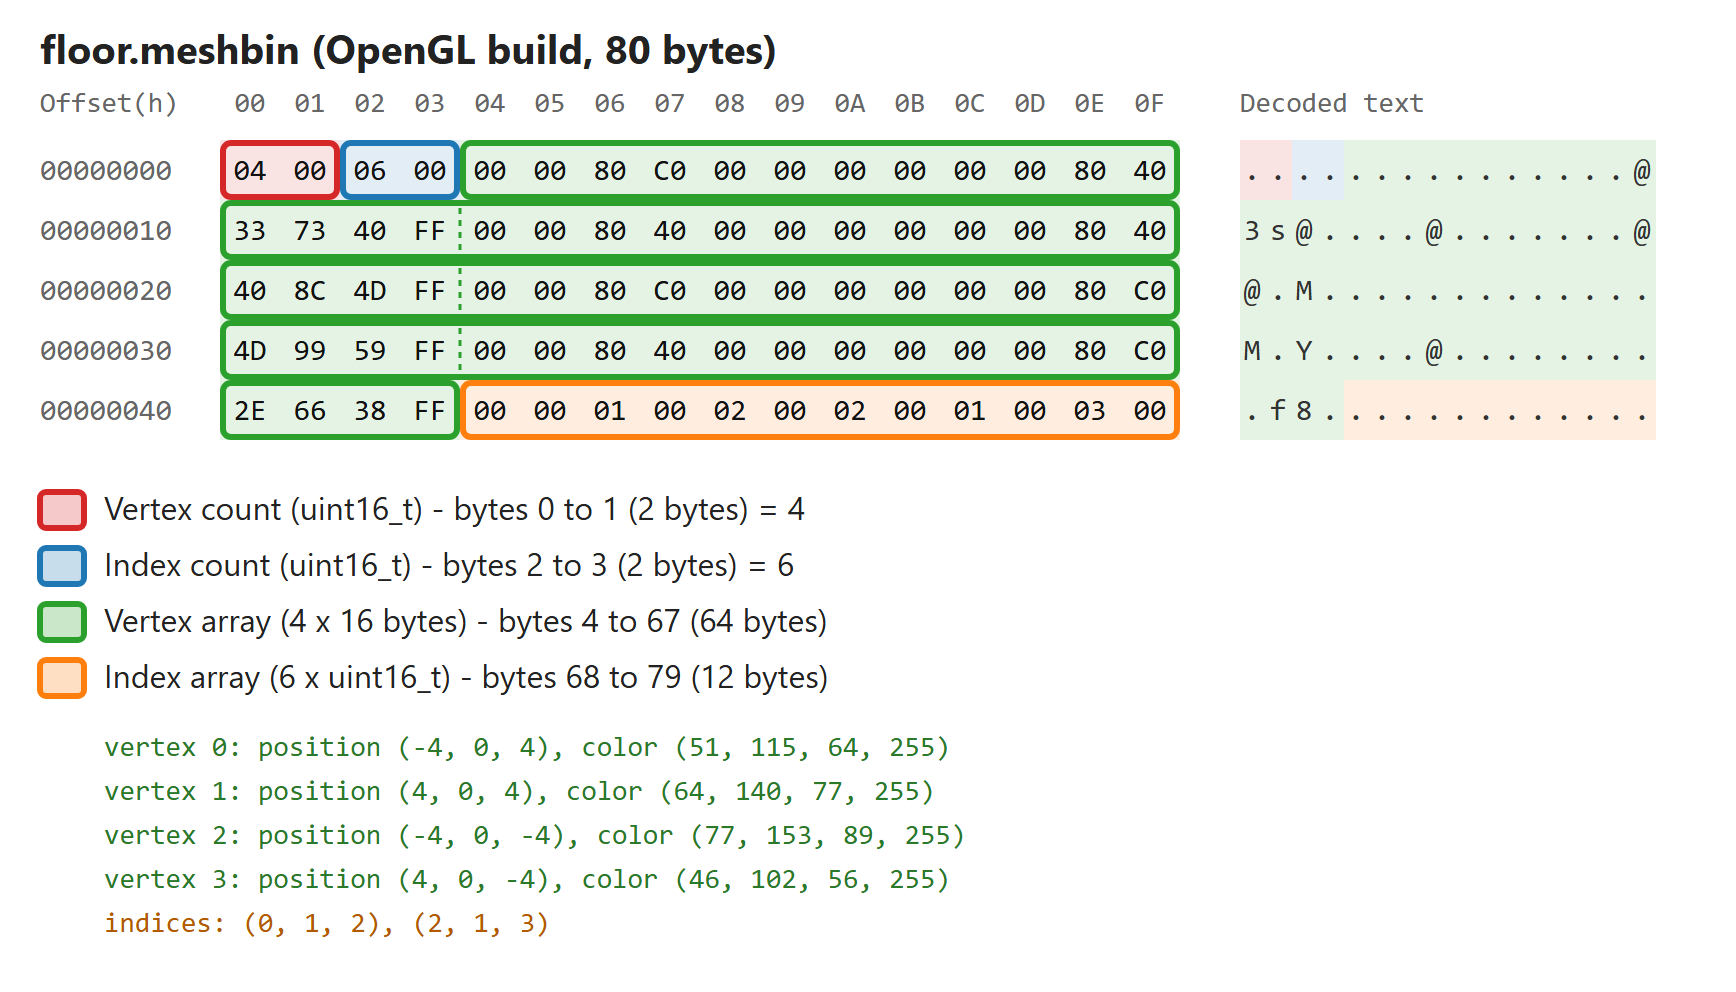Click the Offset(h) column header

click(108, 104)
